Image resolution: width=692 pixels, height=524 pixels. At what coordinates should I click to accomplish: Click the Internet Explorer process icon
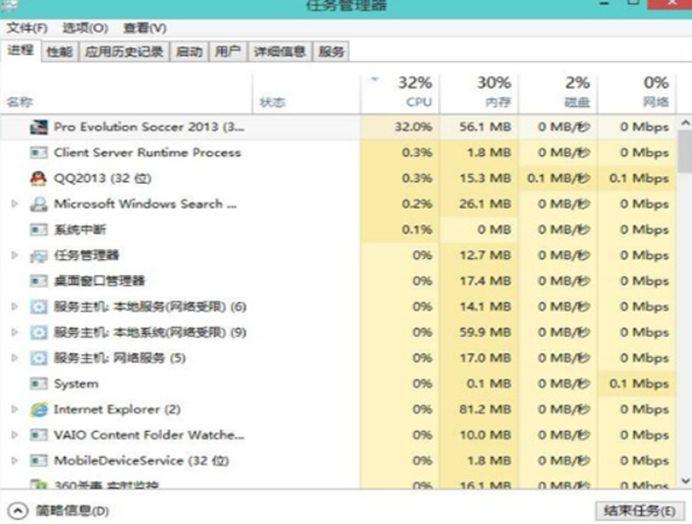(x=39, y=409)
